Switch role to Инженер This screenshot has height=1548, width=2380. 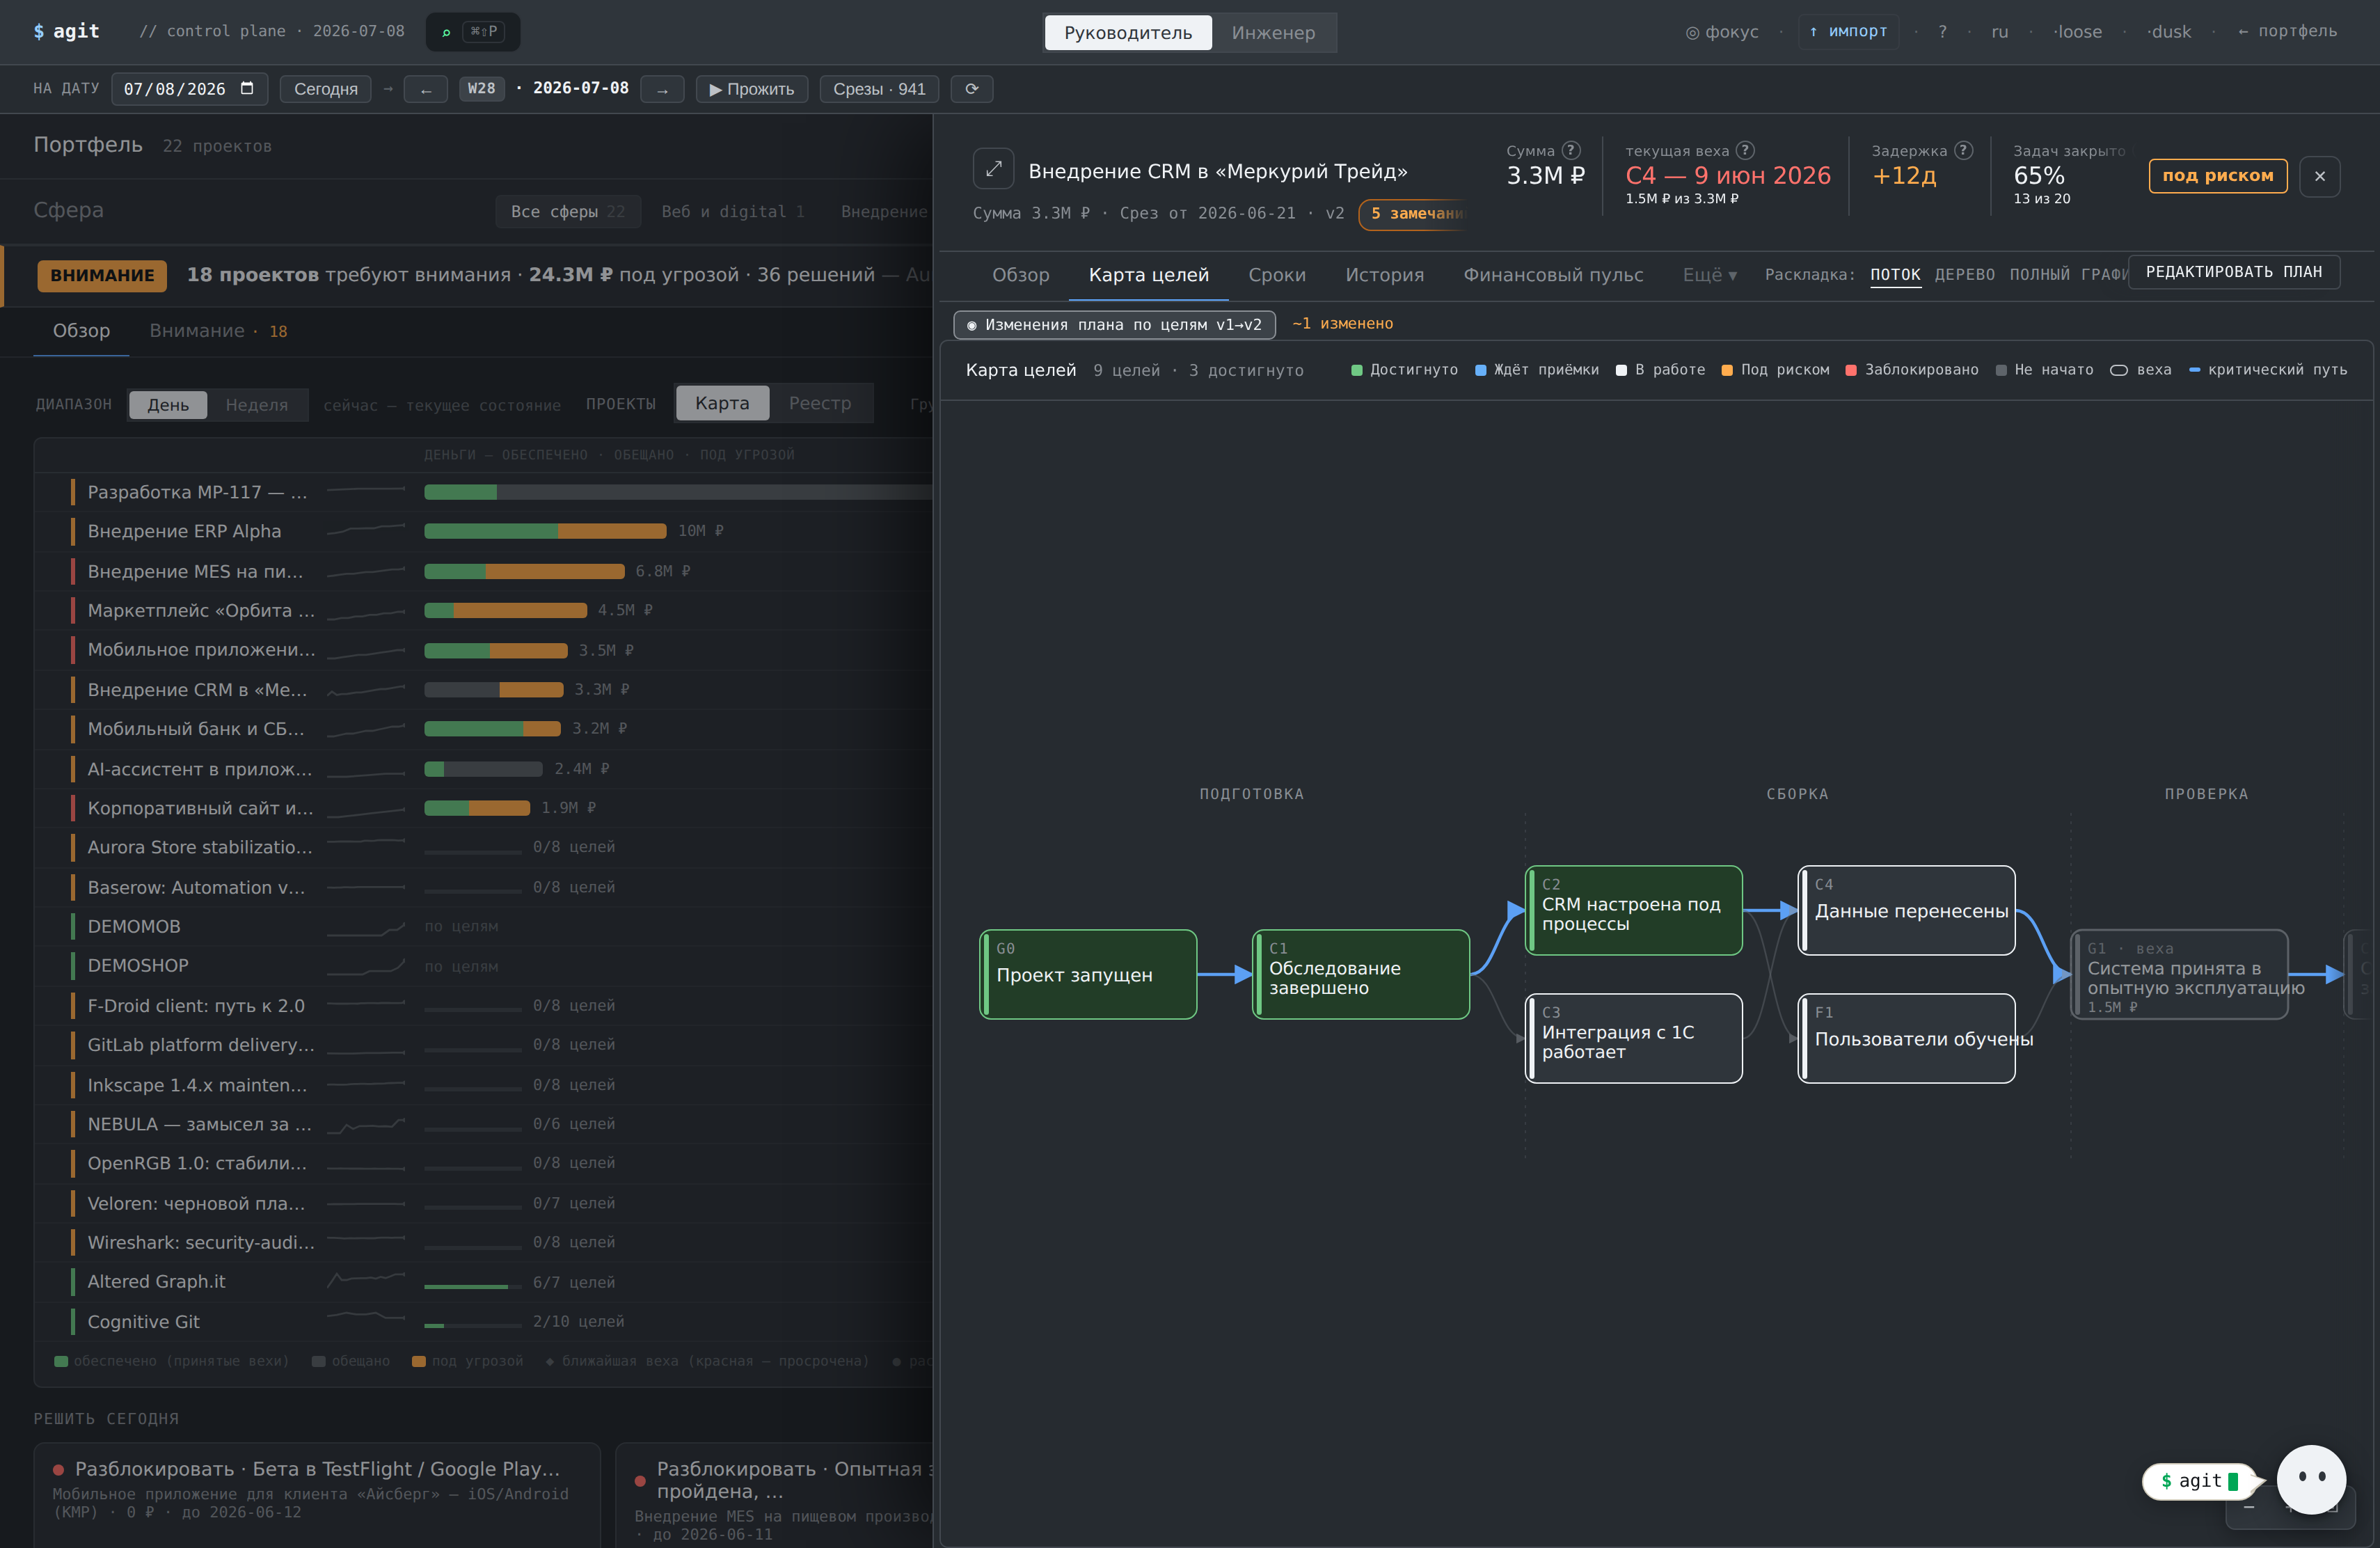[1273, 32]
